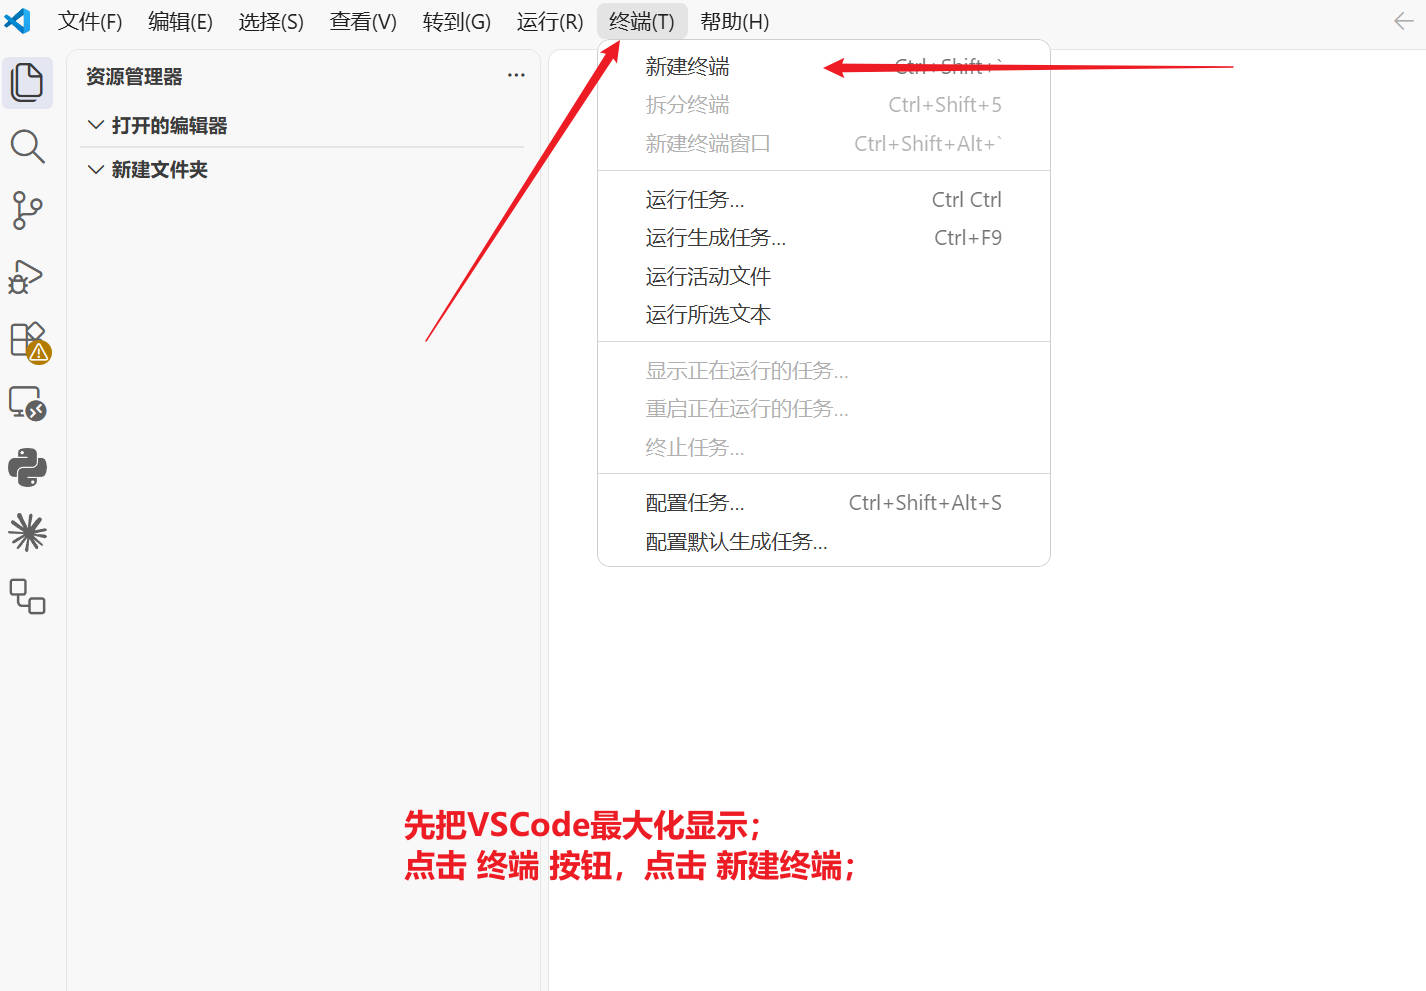Collapse the 新建文件夹 section
The height and width of the screenshot is (991, 1426).
302,170
